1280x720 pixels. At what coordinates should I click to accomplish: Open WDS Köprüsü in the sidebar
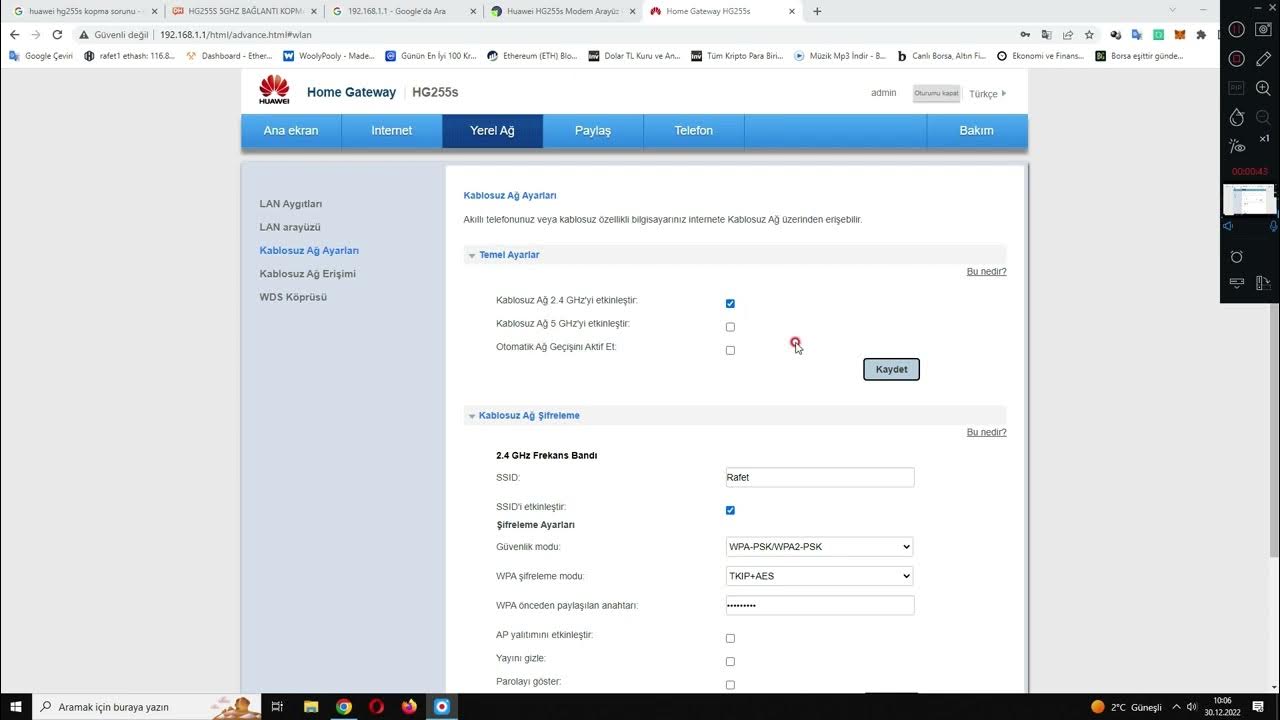pos(293,297)
